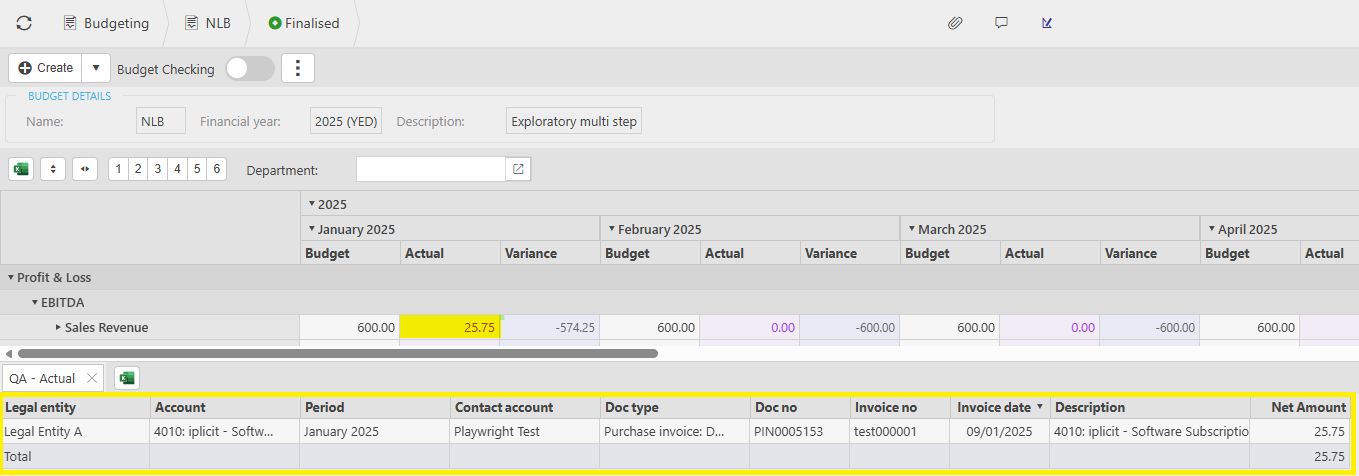Click the checkmark tasks icon at top right
This screenshot has width=1359, height=476.
1047,23
